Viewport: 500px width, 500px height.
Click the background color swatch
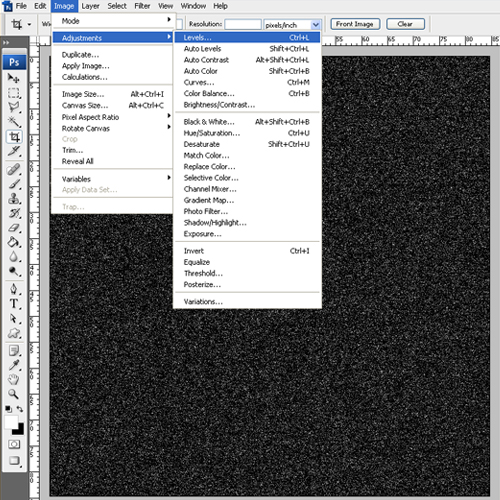[x=20, y=430]
